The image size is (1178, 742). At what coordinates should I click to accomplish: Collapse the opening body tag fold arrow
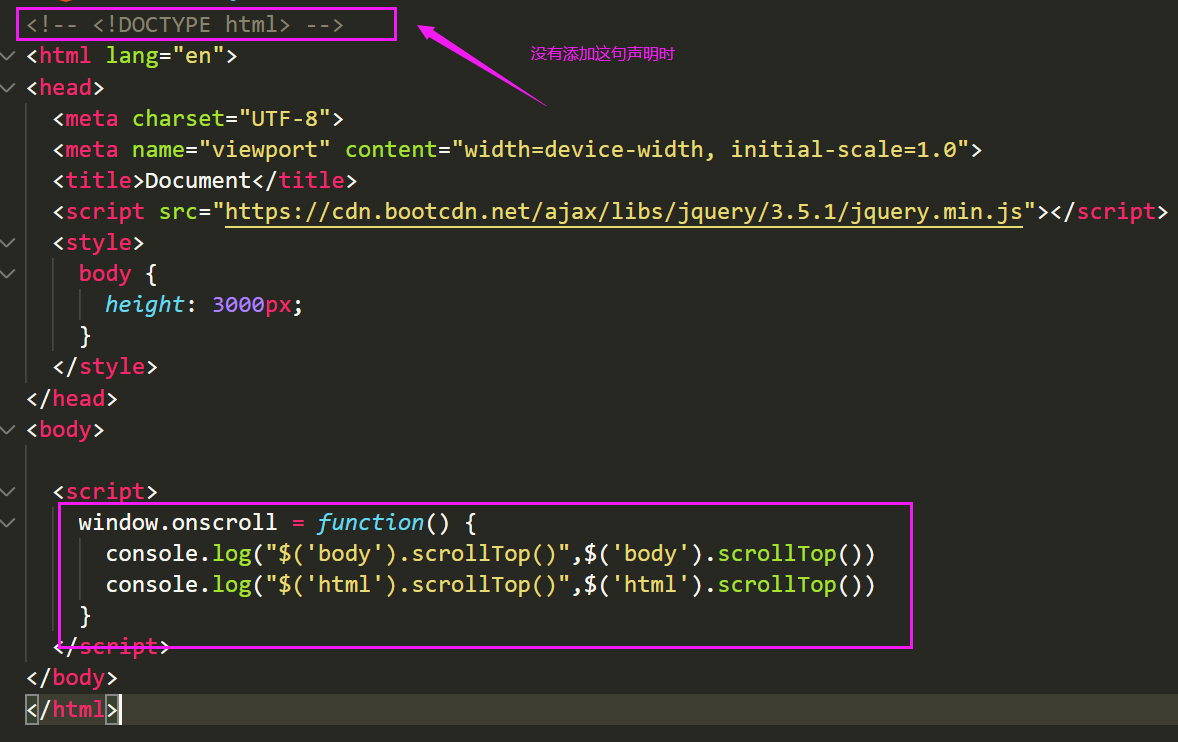coord(8,430)
